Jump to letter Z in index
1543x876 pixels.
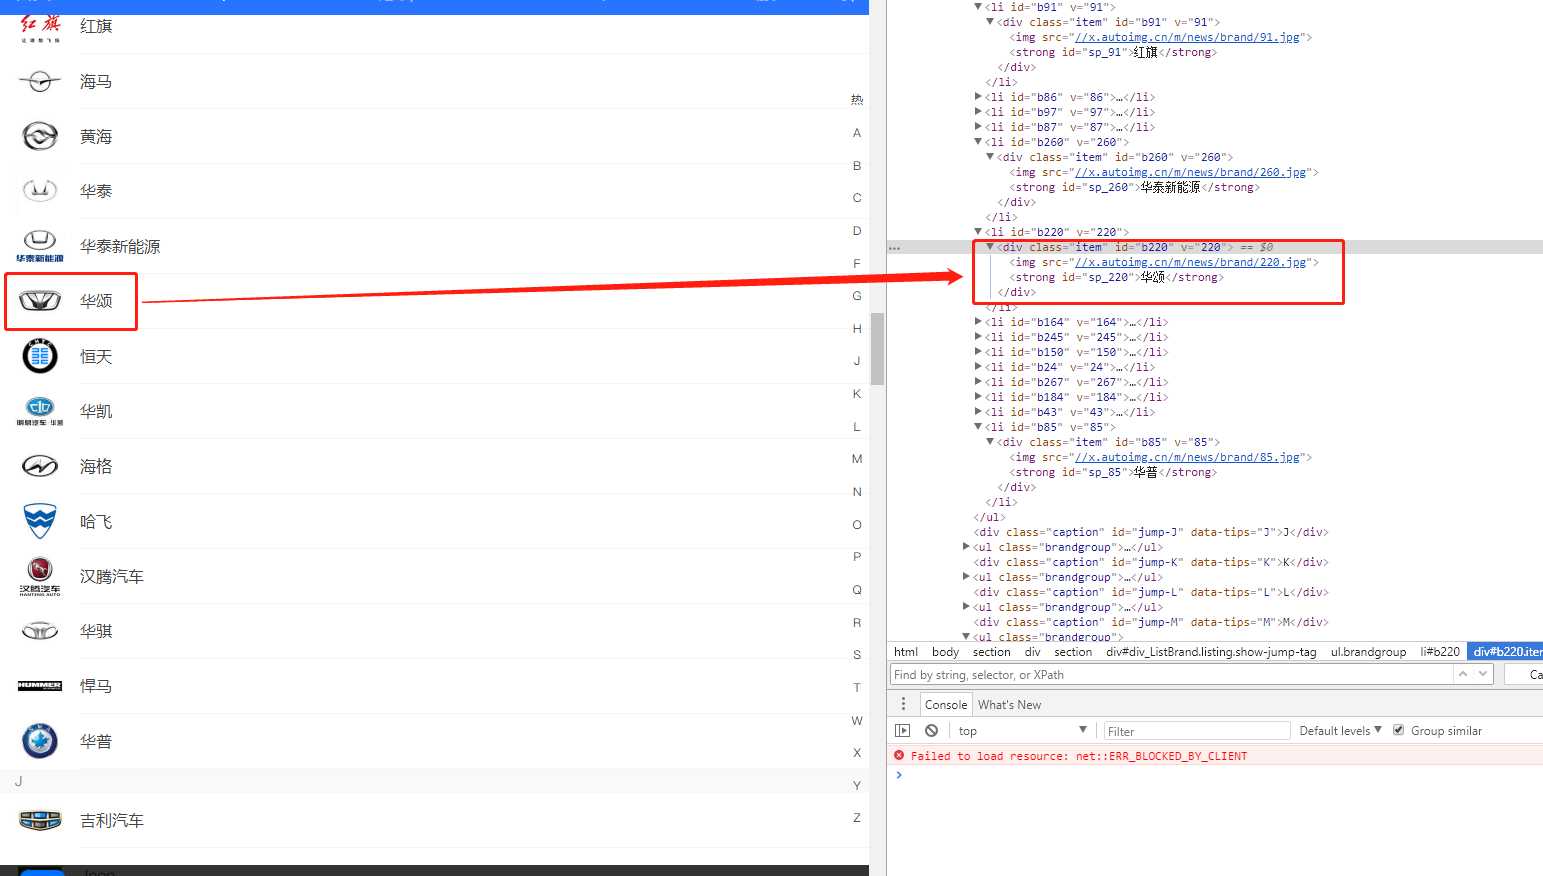[857, 817]
